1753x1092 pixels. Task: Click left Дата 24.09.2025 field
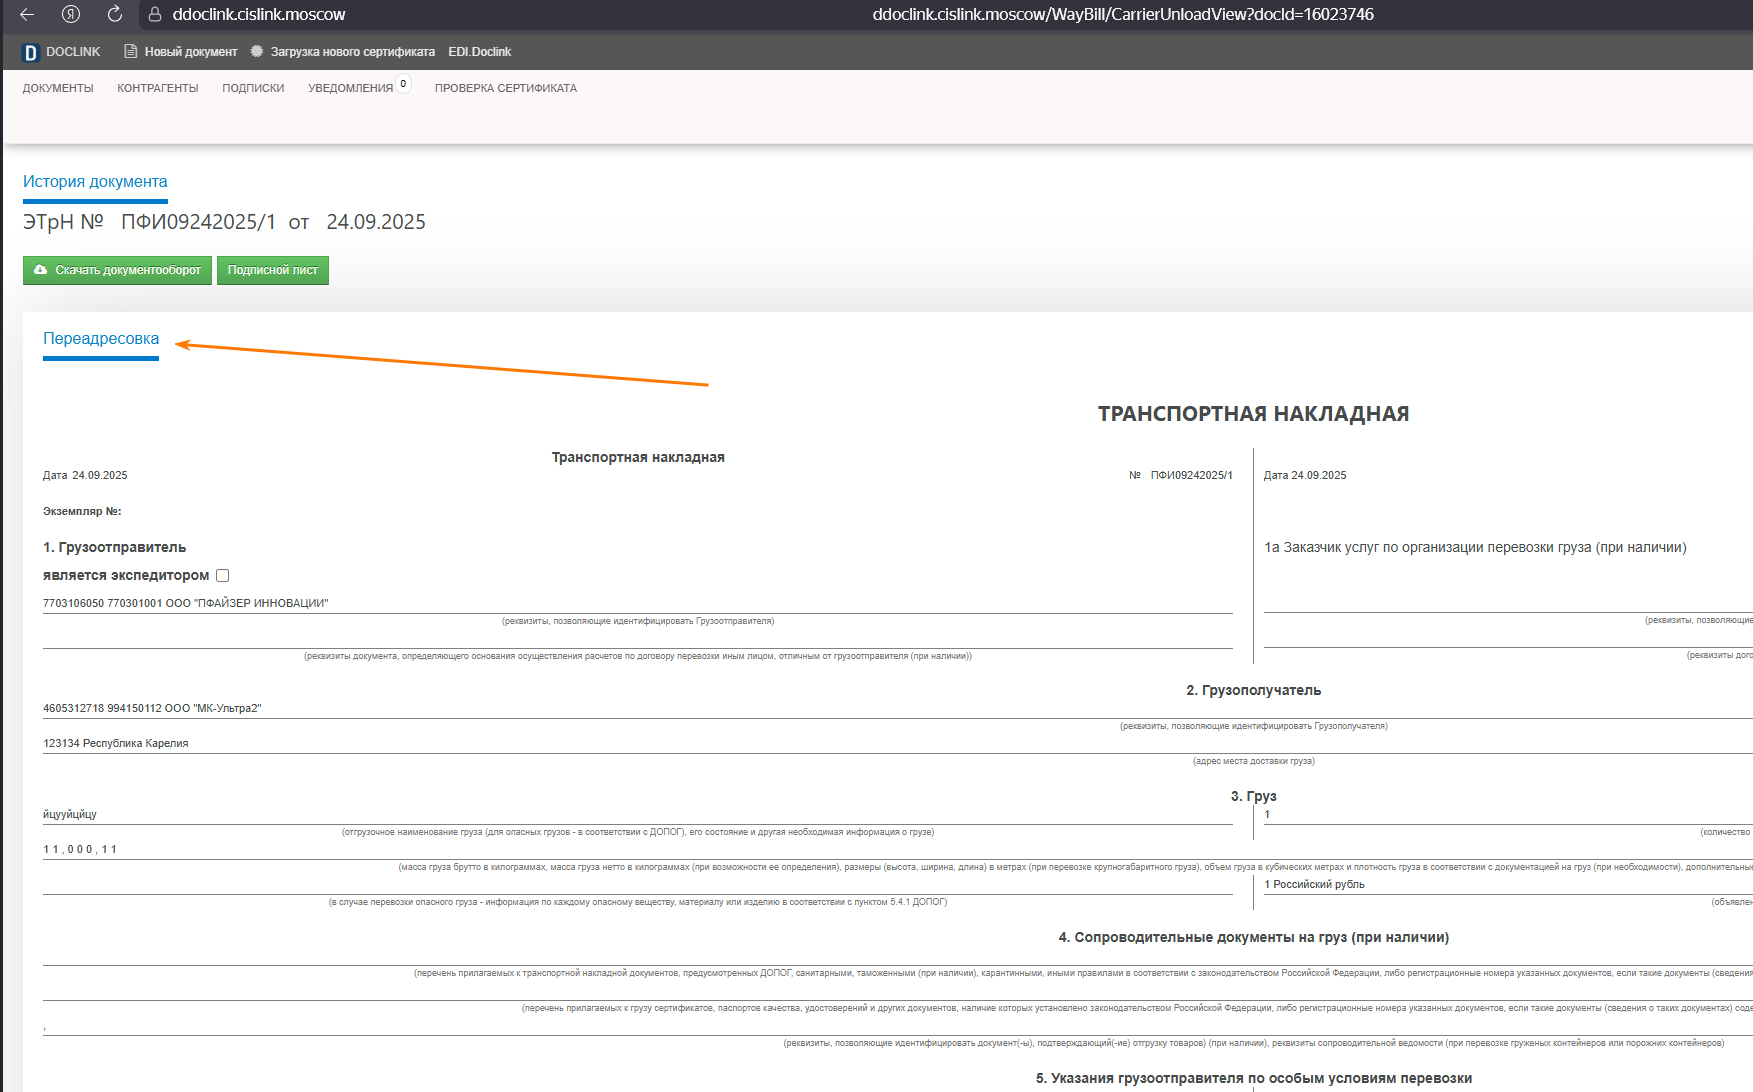[85, 475]
